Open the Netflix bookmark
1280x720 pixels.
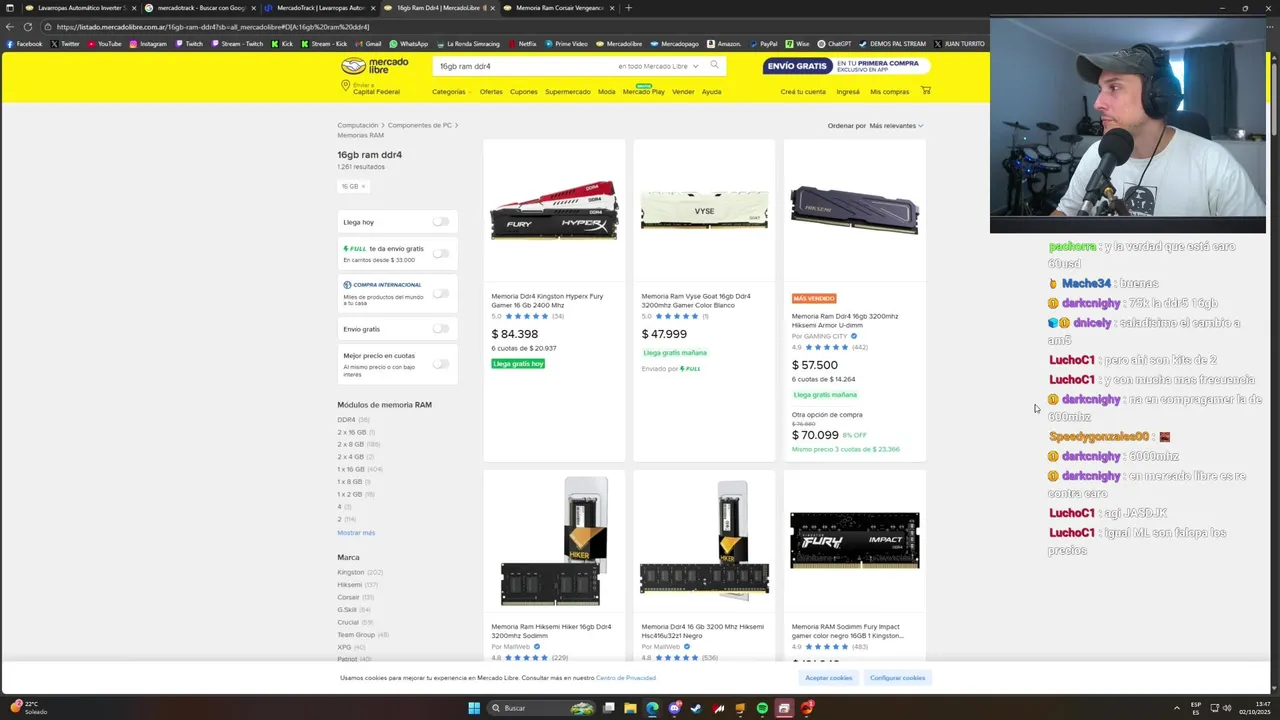522,44
